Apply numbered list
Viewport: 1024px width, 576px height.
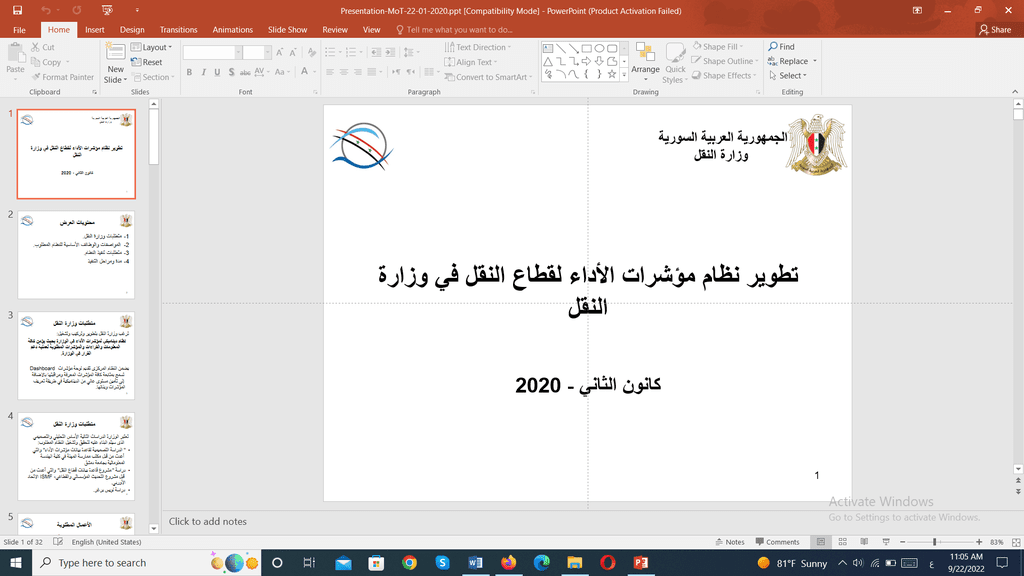(x=351, y=52)
